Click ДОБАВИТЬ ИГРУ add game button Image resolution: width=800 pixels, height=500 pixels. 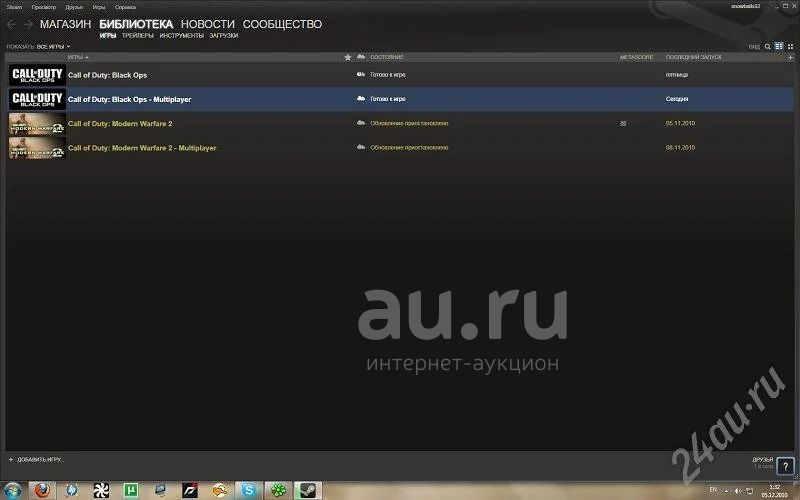point(36,460)
